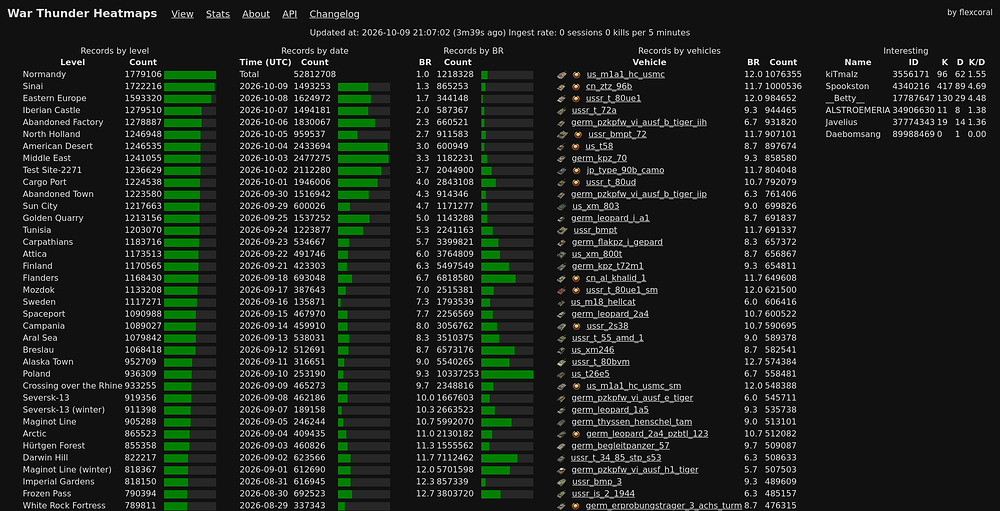Click the tank icon beside germ_kpz_70

point(561,158)
